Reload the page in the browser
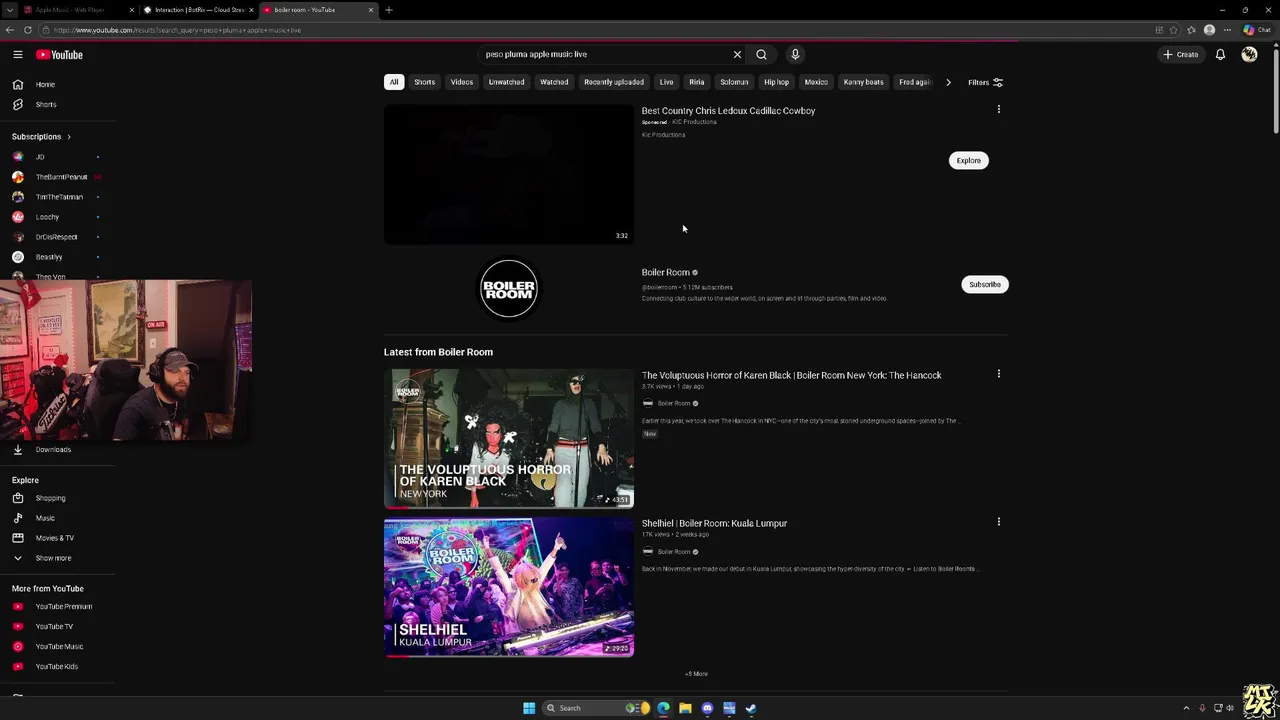 click(x=28, y=30)
